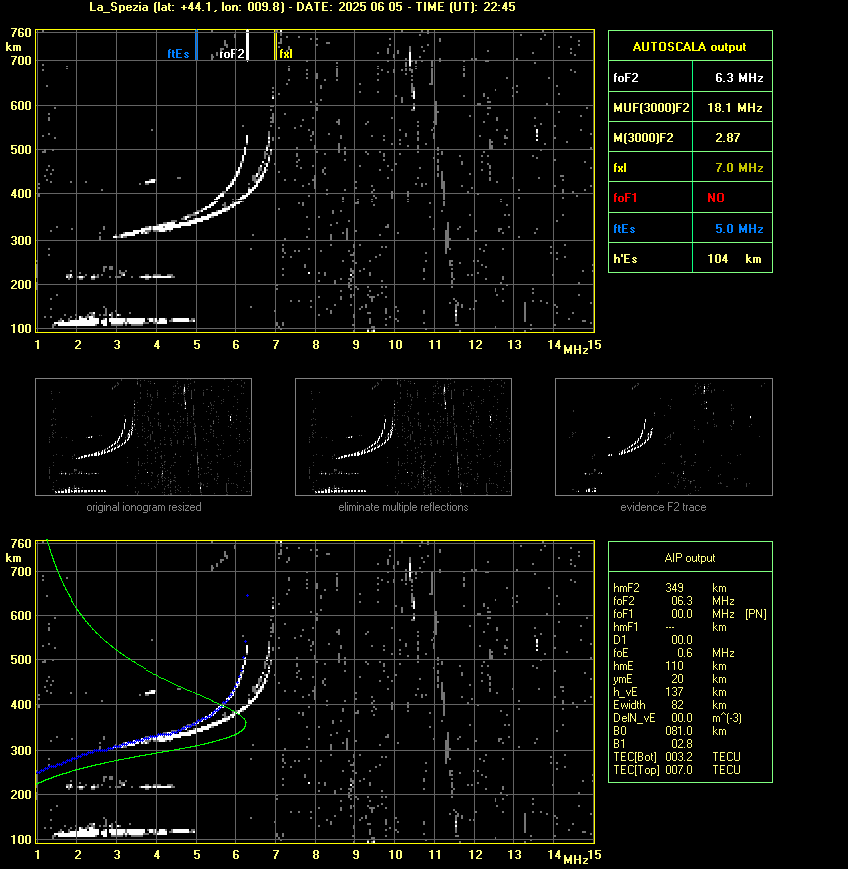
Task: Click the MUF(3000)F2 value '18.1 MHz'
Action: click(735, 108)
